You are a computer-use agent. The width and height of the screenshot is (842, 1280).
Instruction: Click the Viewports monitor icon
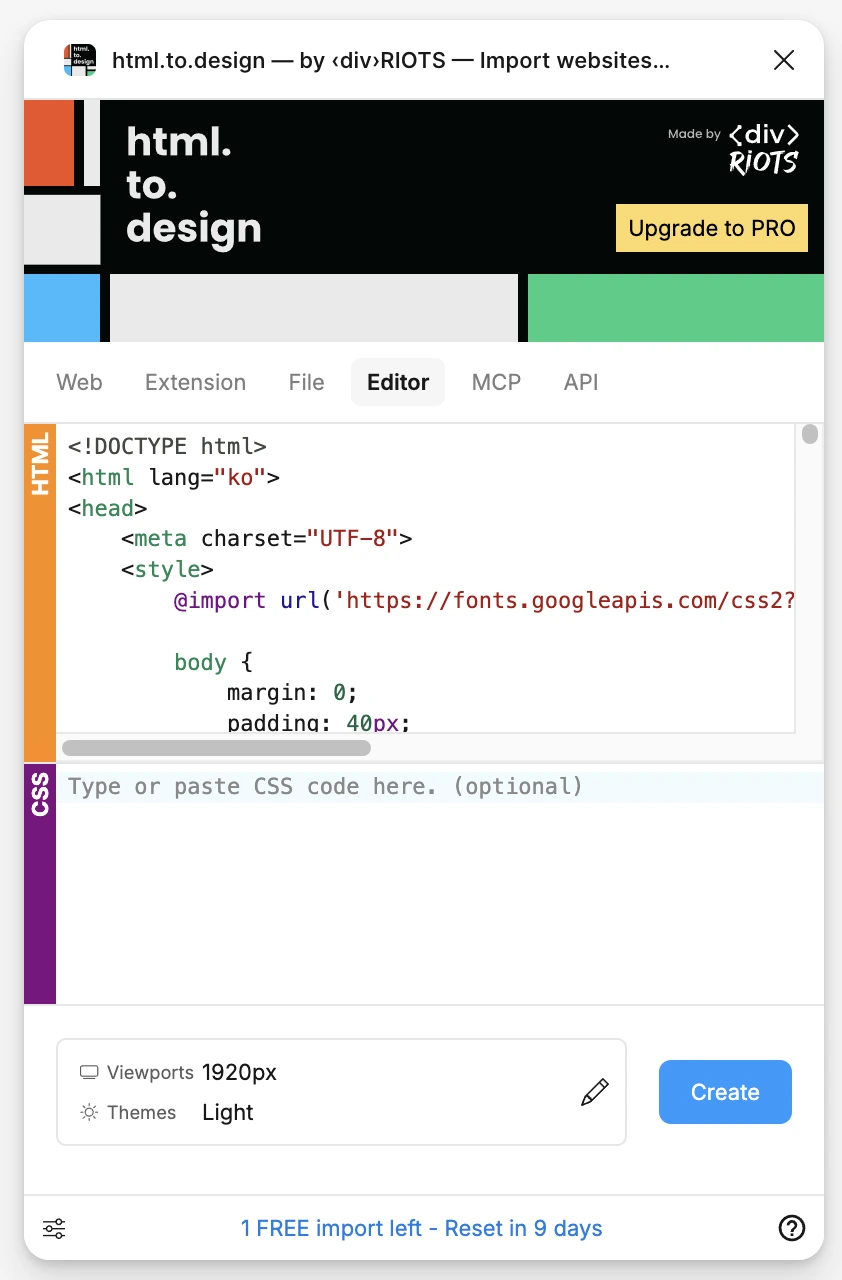90,1073
